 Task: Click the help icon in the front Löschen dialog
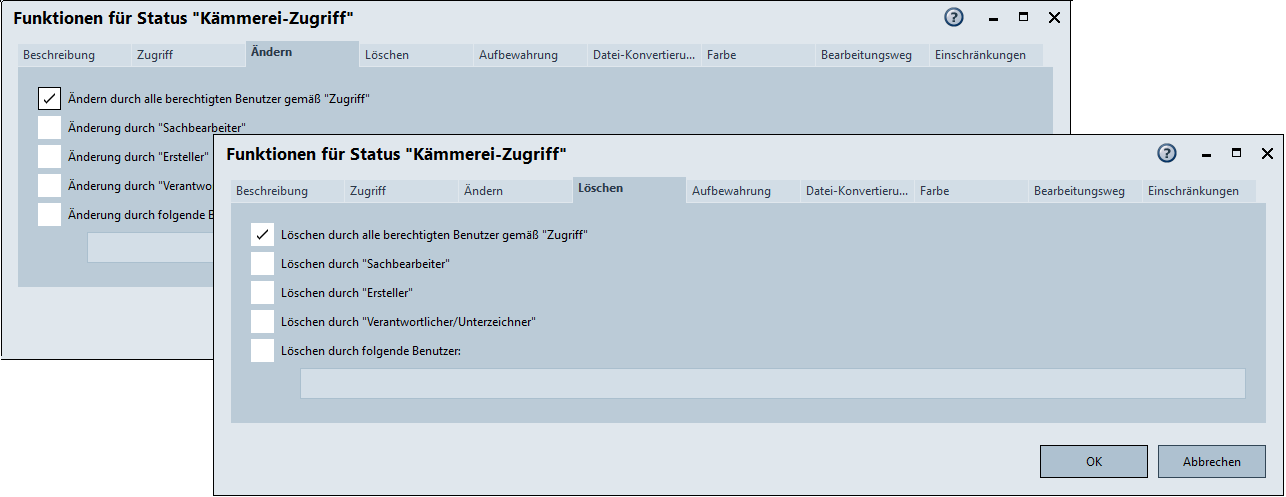[x=1167, y=153]
